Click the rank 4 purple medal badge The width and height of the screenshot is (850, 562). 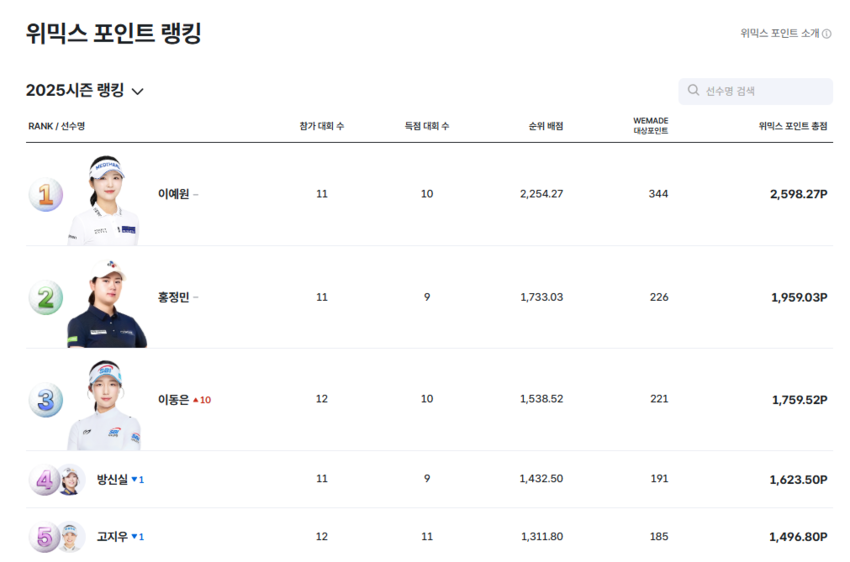pyautogui.click(x=43, y=480)
